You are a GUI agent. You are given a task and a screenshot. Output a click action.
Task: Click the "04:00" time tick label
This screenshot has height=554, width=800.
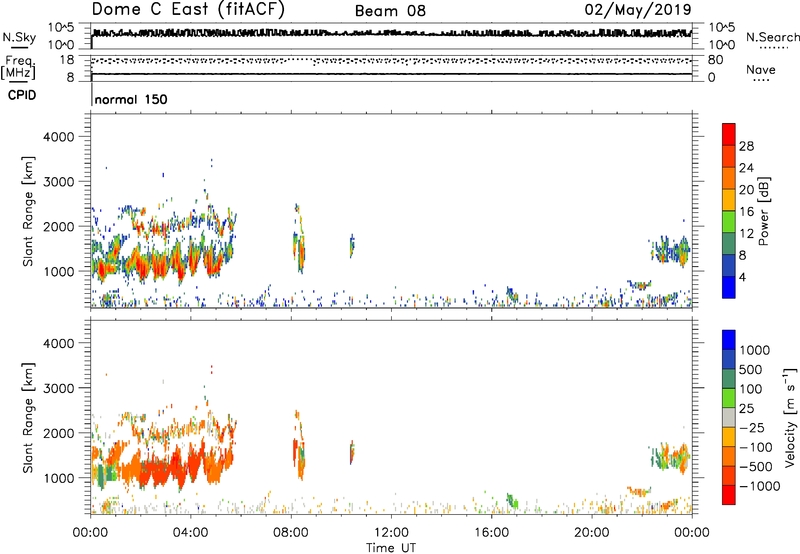(190, 533)
